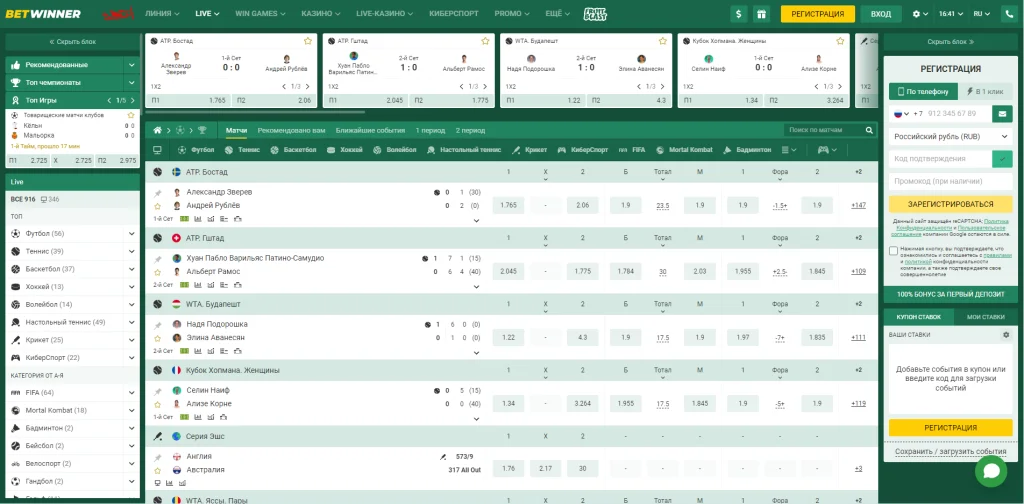Click the yellow РЕГИСТРАЦИЯ header button
Image resolution: width=1024 pixels, height=504 pixels.
click(817, 14)
